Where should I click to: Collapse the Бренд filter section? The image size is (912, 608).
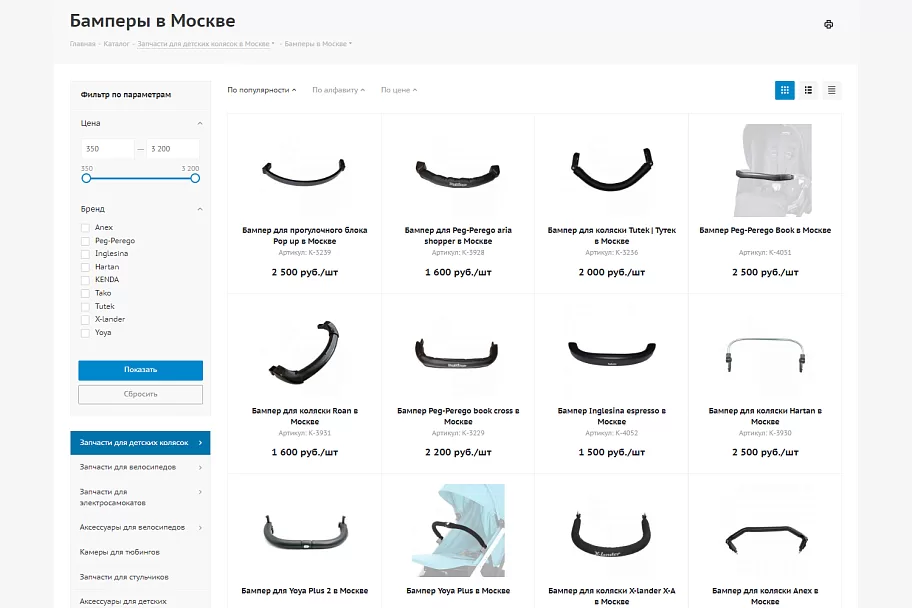coord(200,209)
